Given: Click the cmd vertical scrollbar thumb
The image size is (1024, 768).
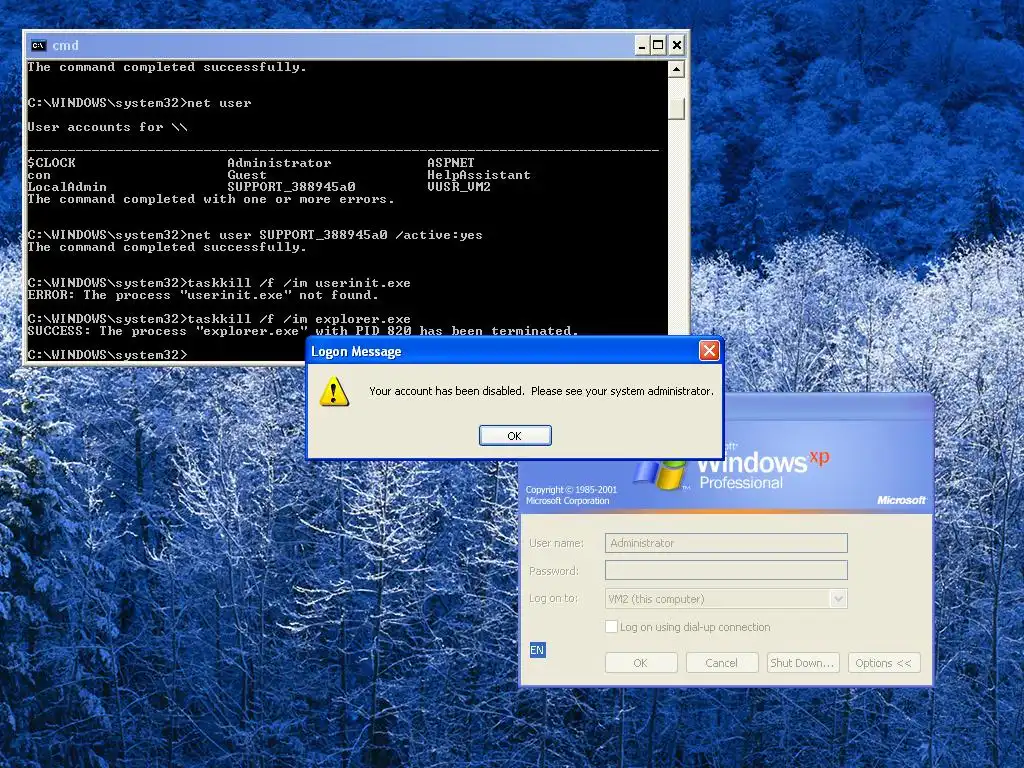Looking at the screenshot, I should point(677,108).
